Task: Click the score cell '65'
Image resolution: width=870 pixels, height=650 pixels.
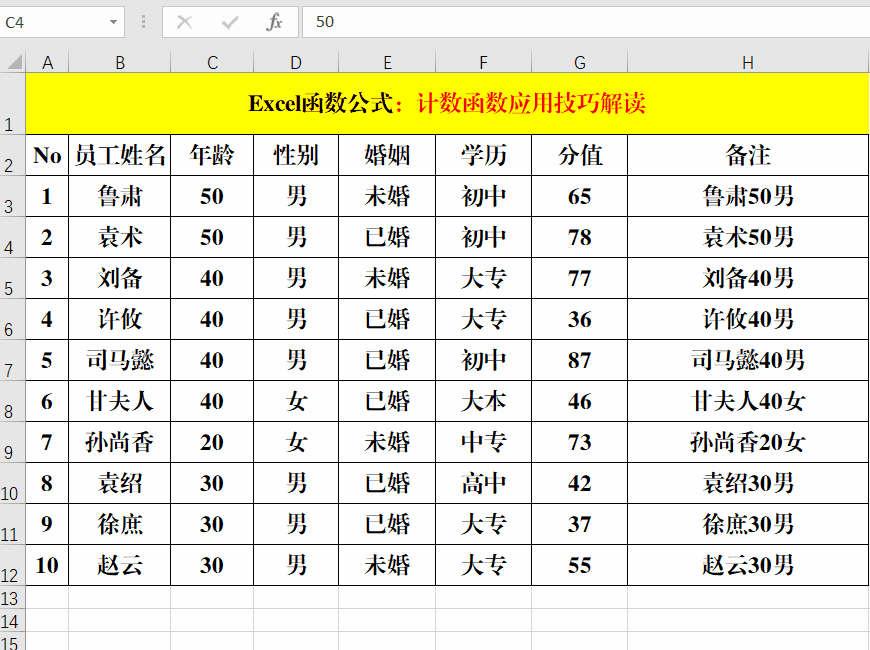Action: [580, 196]
